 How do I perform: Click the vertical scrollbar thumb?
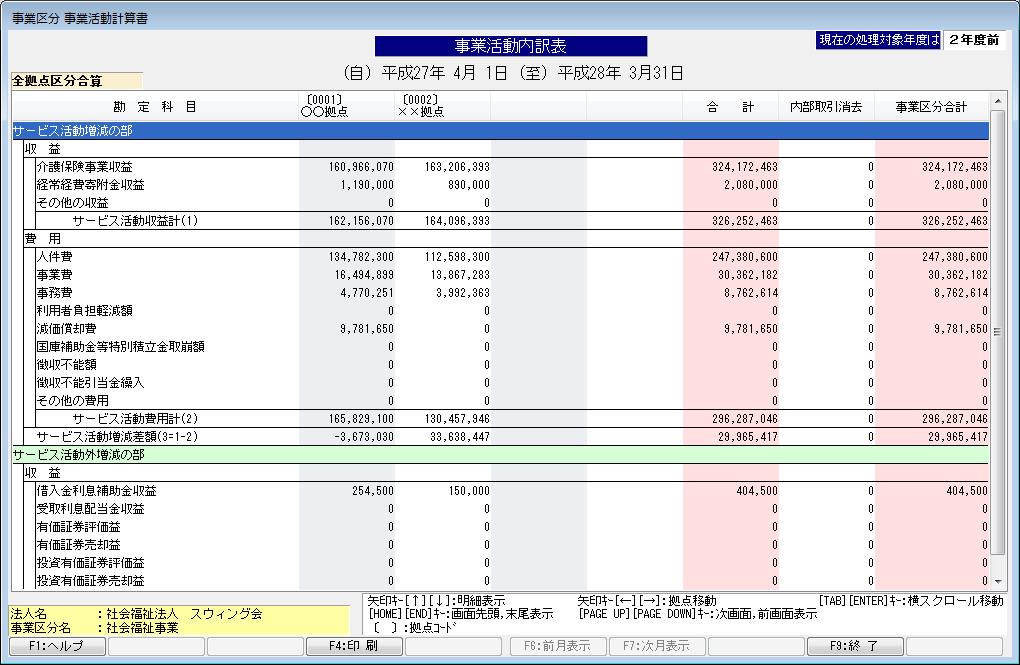pos(997,330)
